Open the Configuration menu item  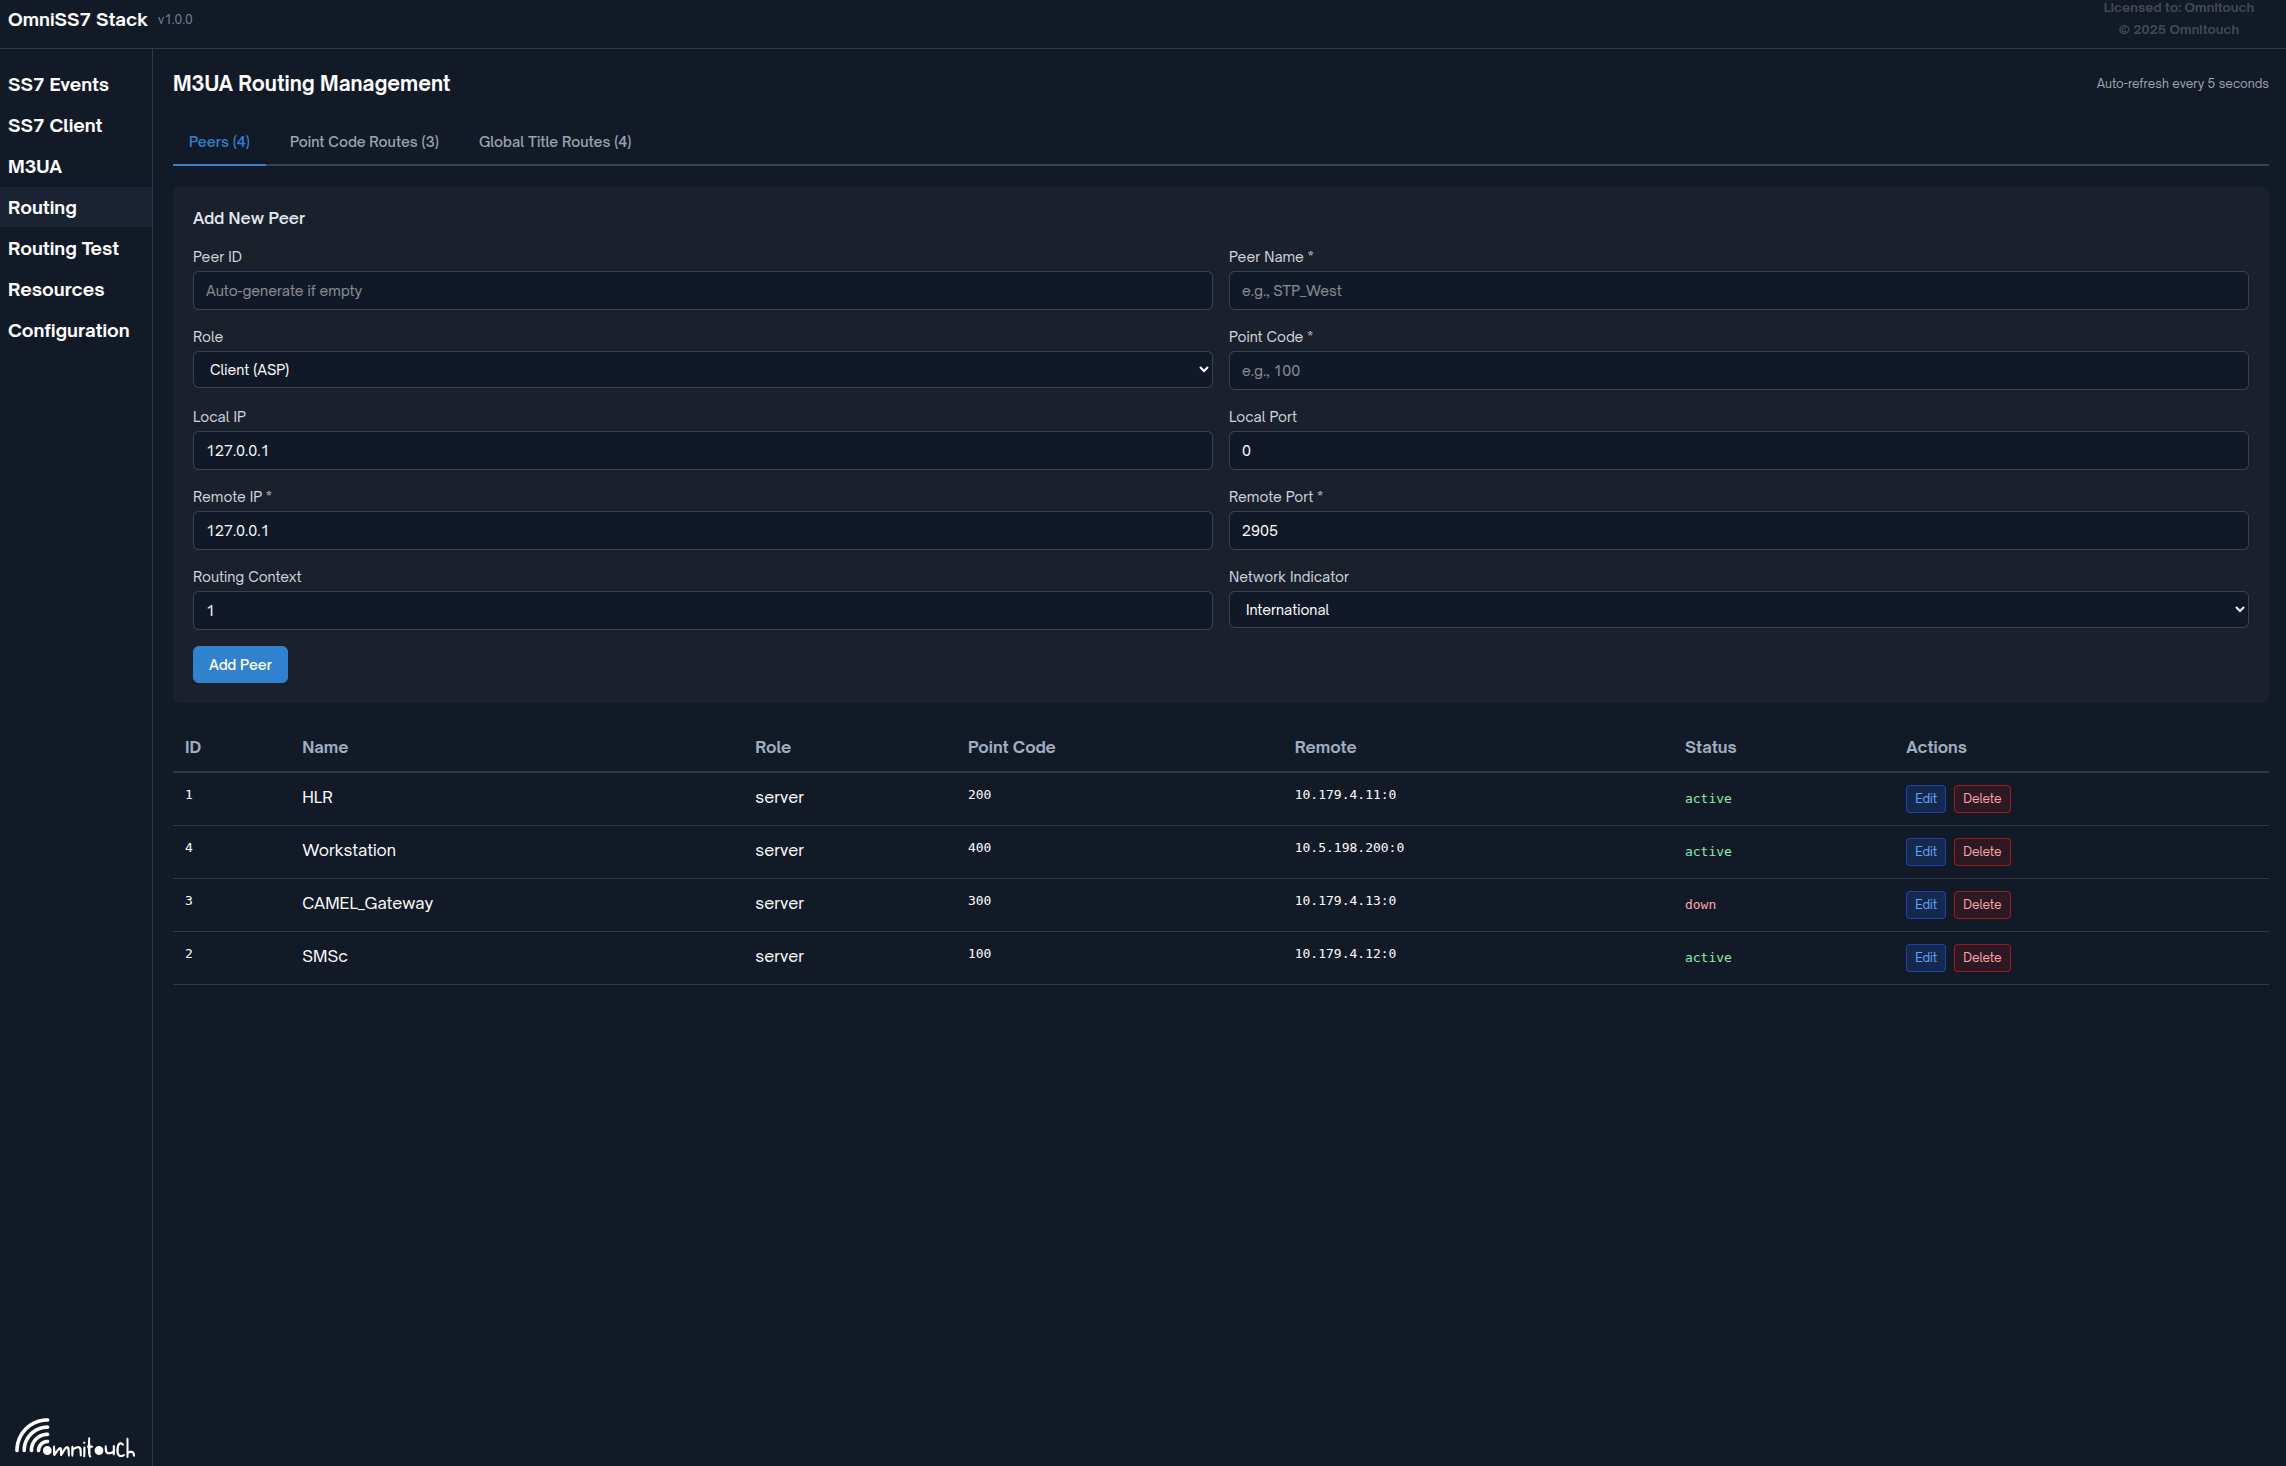click(68, 331)
